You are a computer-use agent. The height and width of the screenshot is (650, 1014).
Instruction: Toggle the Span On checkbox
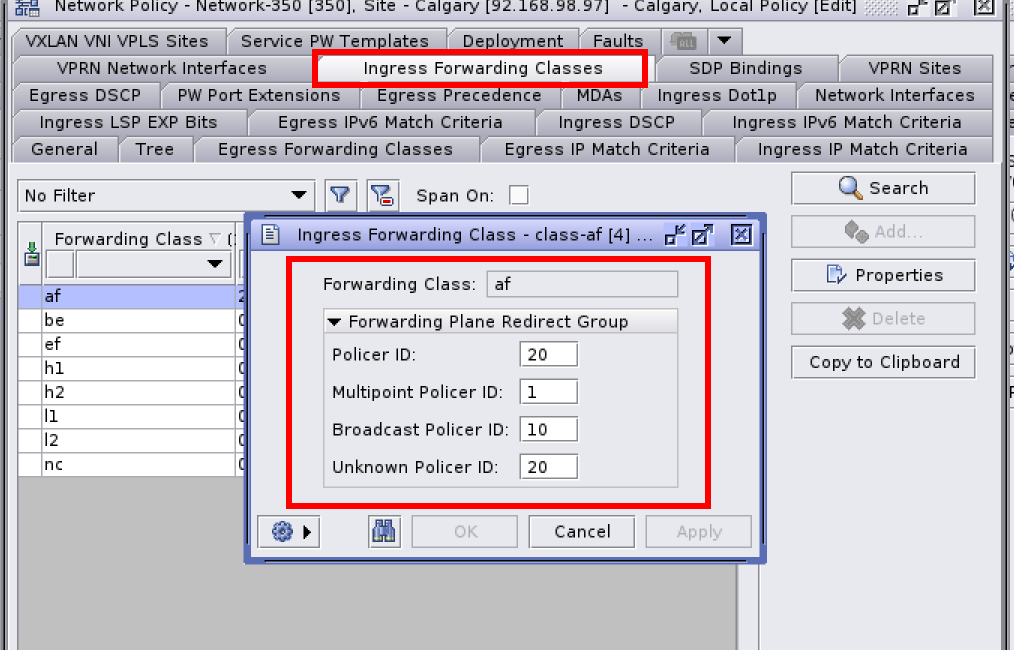[x=519, y=195]
